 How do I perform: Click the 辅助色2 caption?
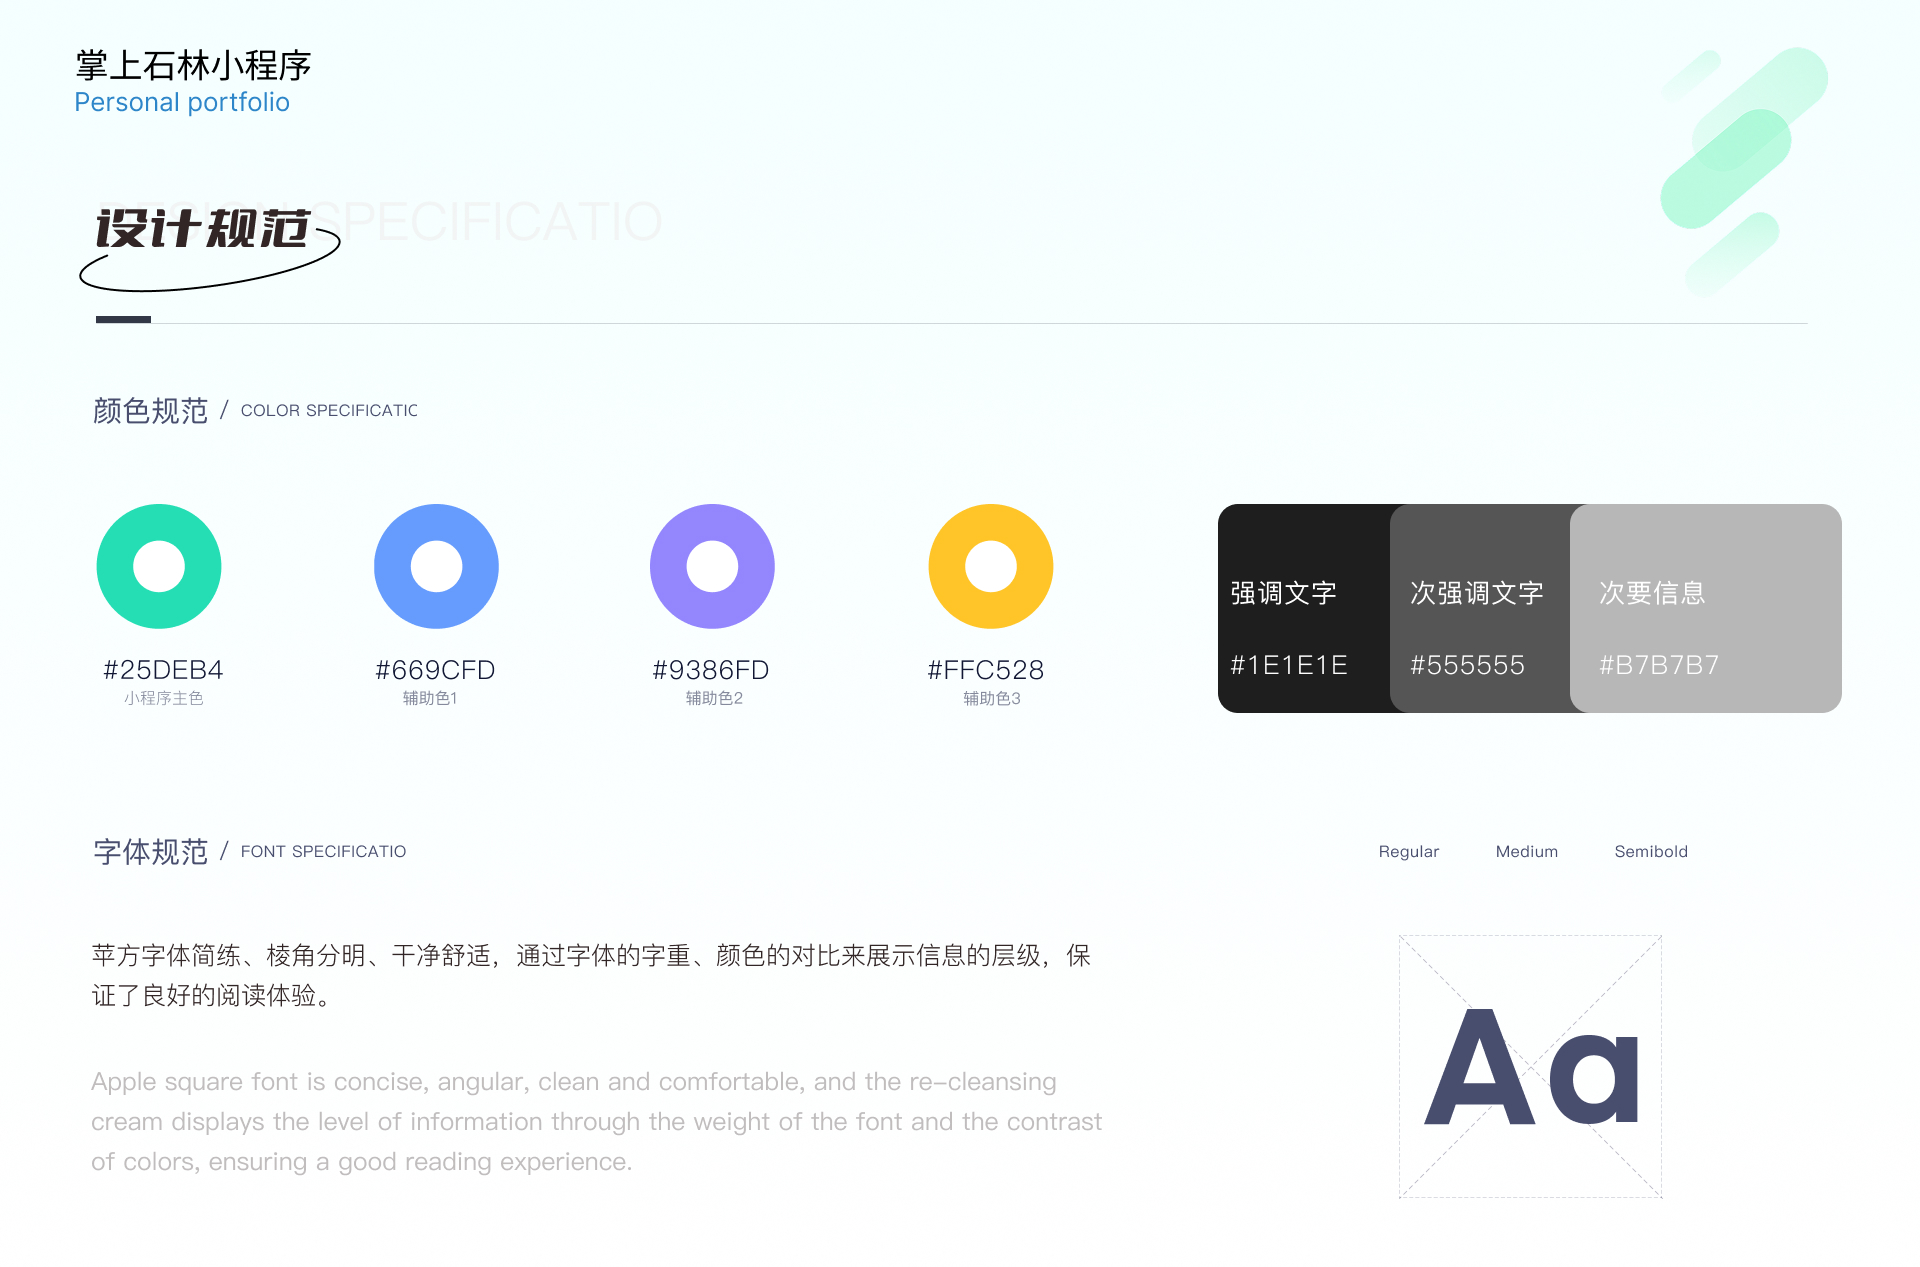click(714, 698)
